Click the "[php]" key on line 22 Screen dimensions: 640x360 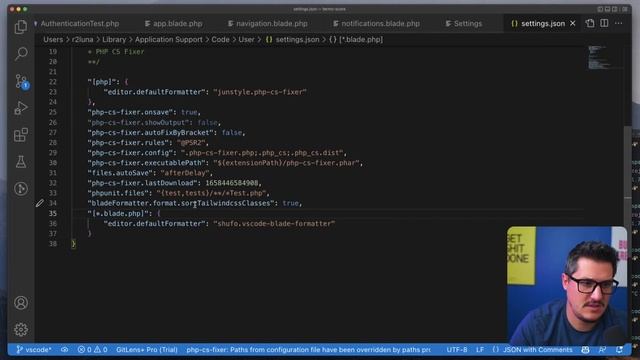coord(102,82)
